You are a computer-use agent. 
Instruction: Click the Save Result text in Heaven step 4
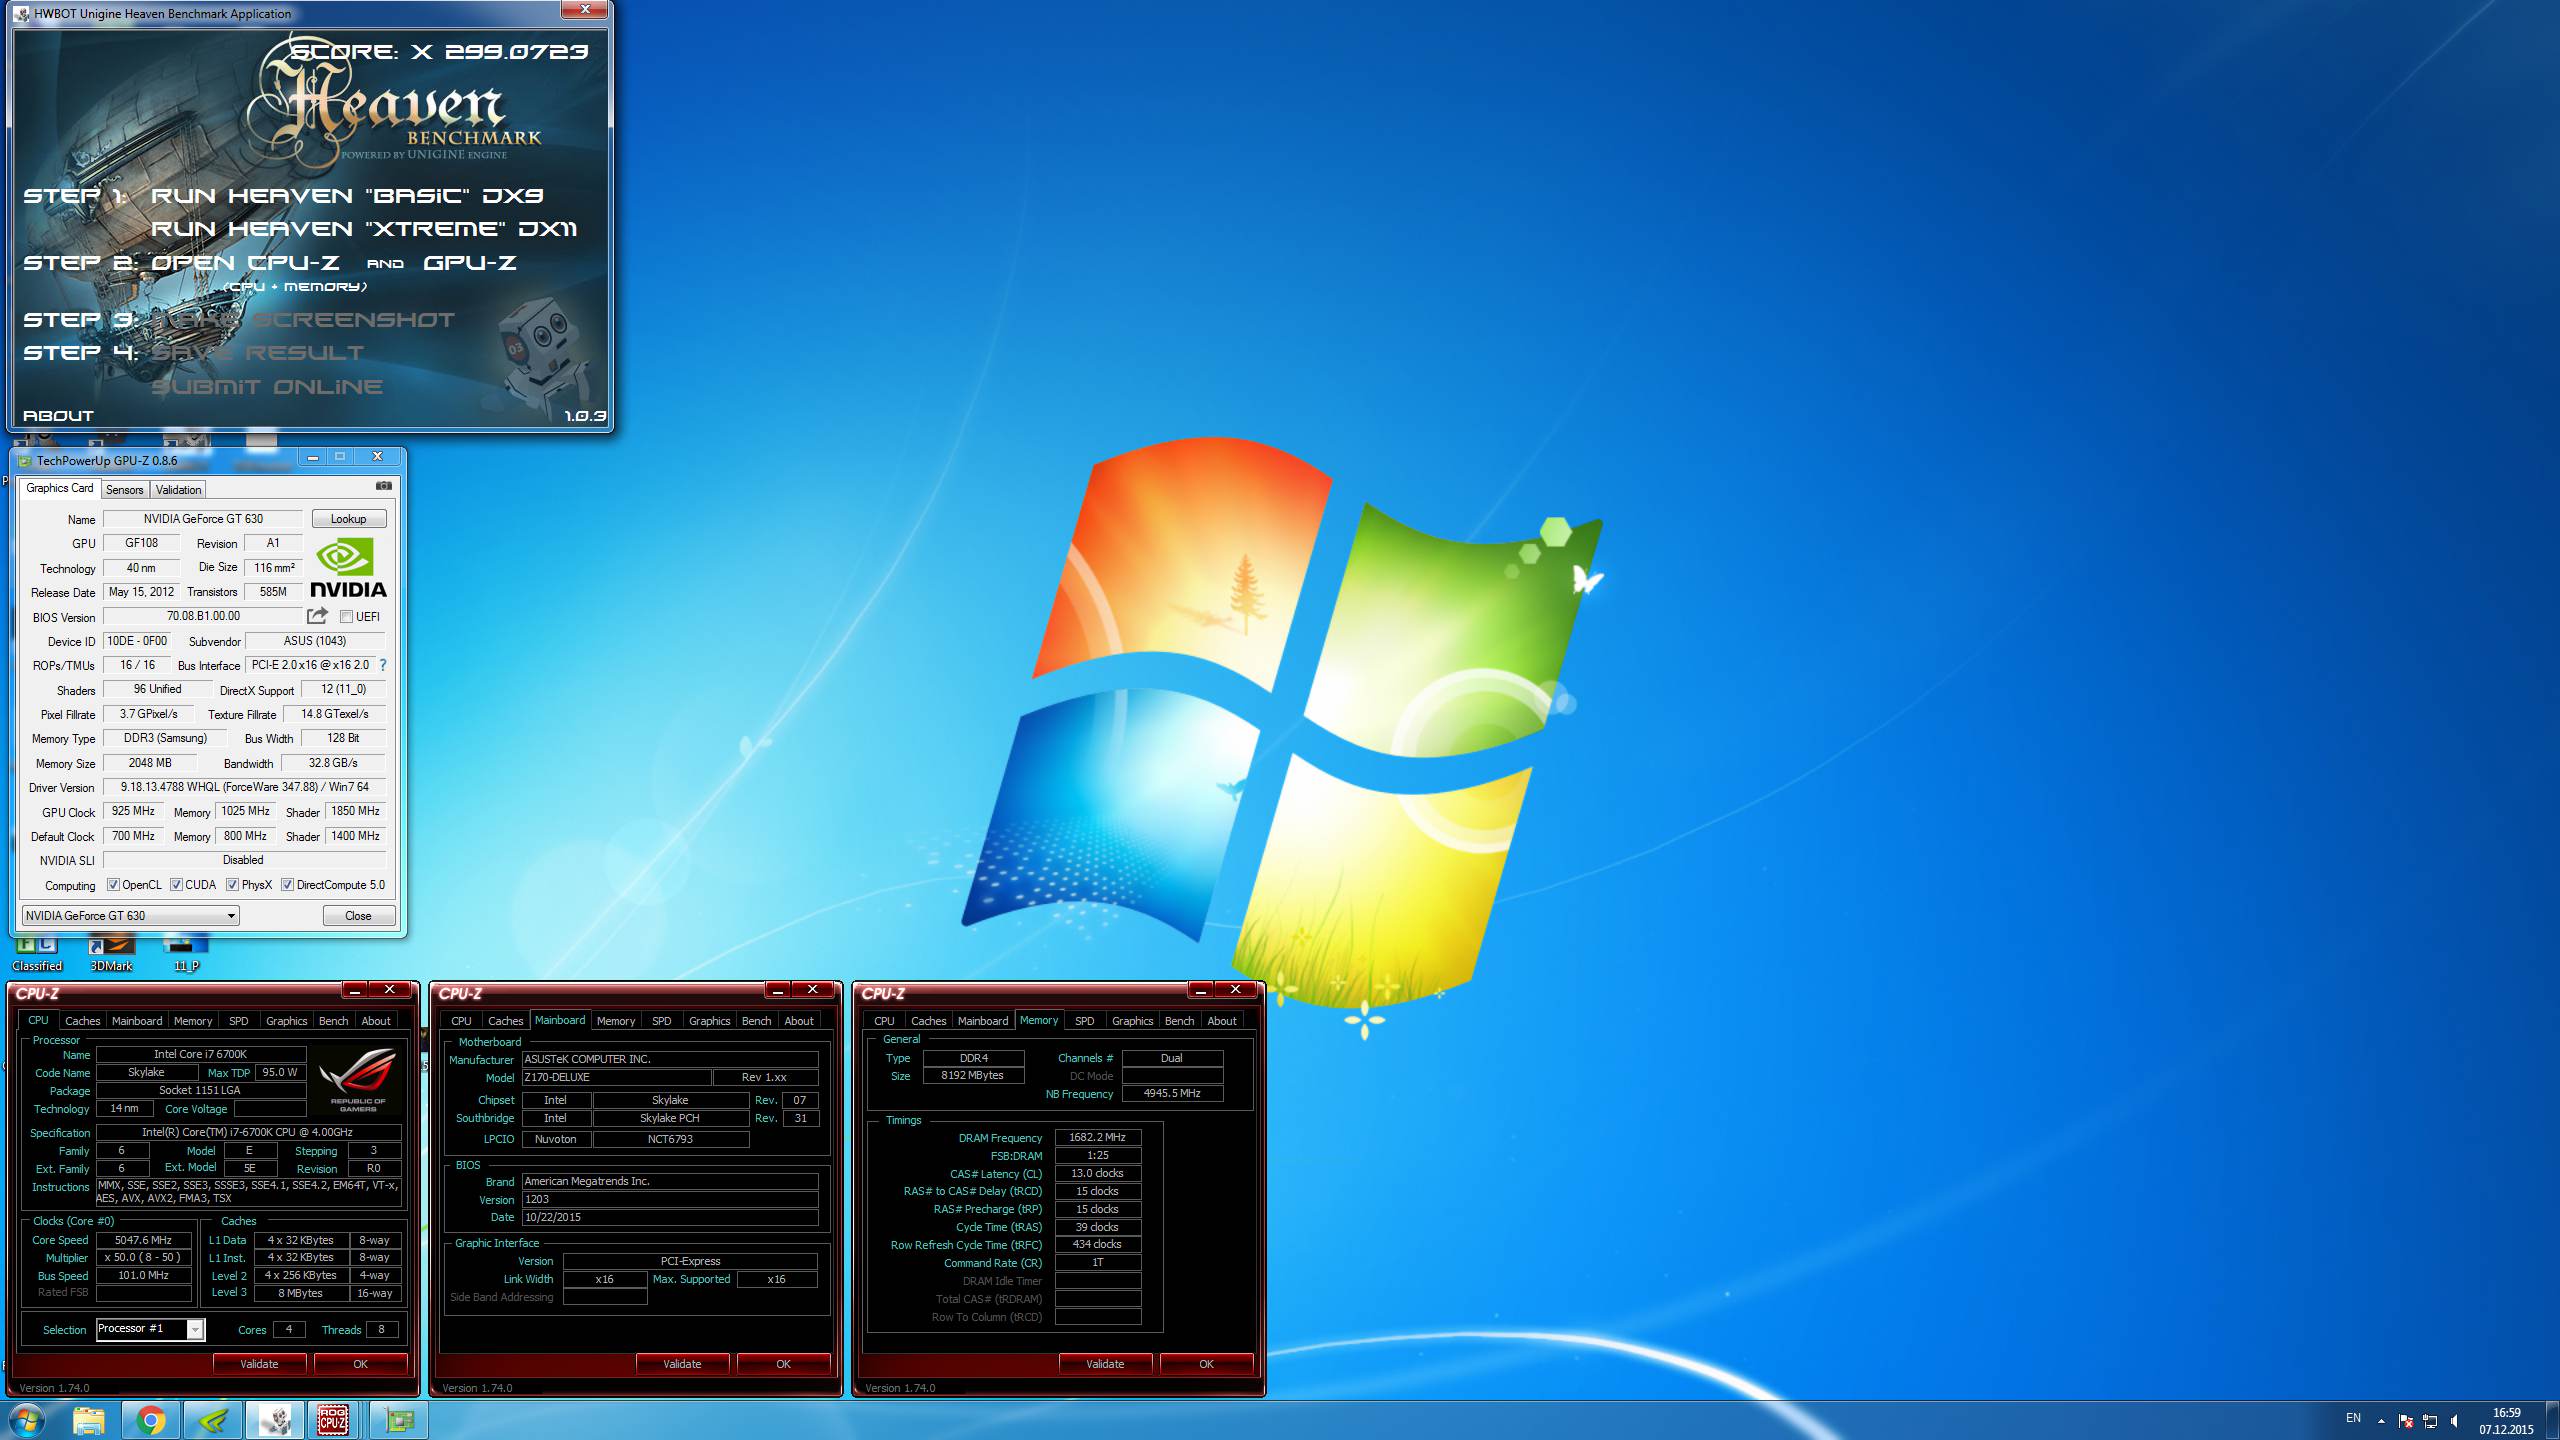pos(257,353)
